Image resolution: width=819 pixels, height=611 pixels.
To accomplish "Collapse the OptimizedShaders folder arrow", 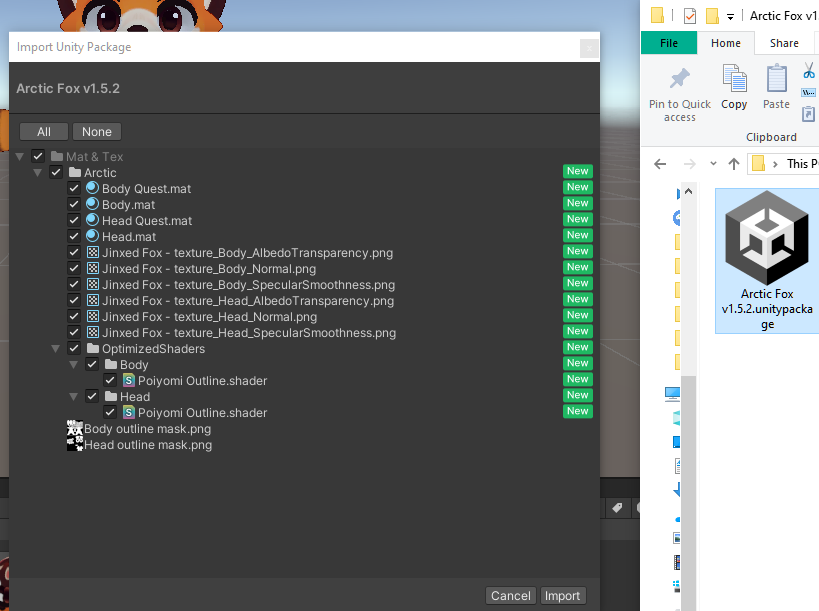I will [56, 349].
